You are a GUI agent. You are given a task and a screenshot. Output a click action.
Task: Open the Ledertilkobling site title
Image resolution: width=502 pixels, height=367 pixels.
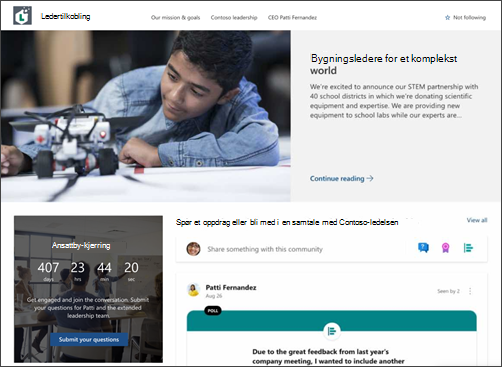[65, 16]
